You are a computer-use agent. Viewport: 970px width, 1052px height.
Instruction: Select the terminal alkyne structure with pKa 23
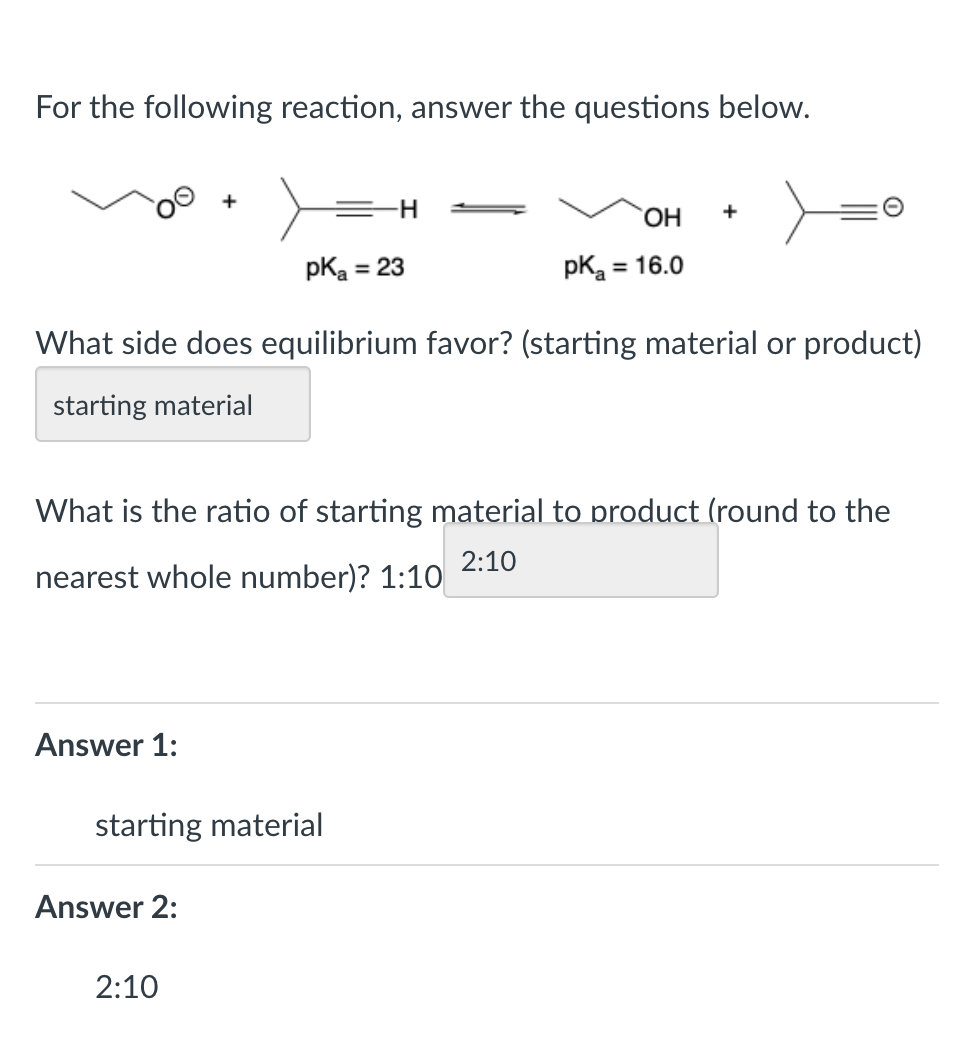pyautogui.click(x=345, y=208)
